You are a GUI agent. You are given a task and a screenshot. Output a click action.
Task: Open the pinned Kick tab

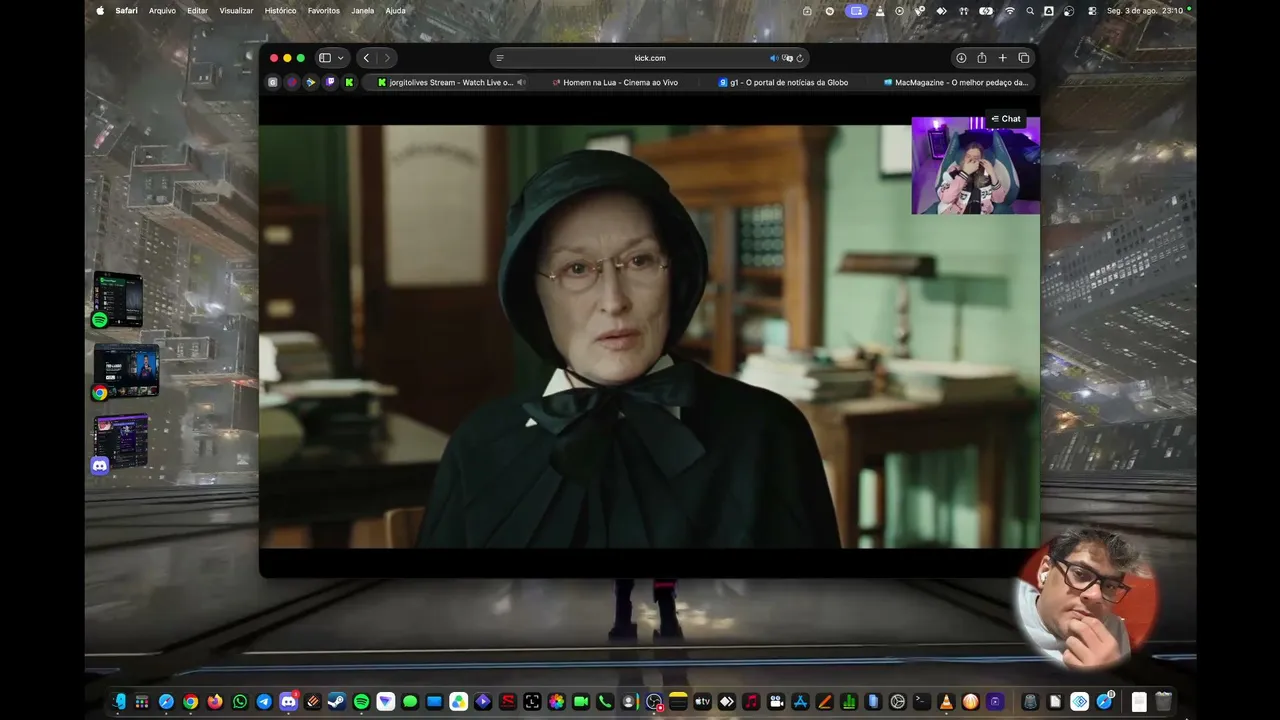[x=349, y=82]
